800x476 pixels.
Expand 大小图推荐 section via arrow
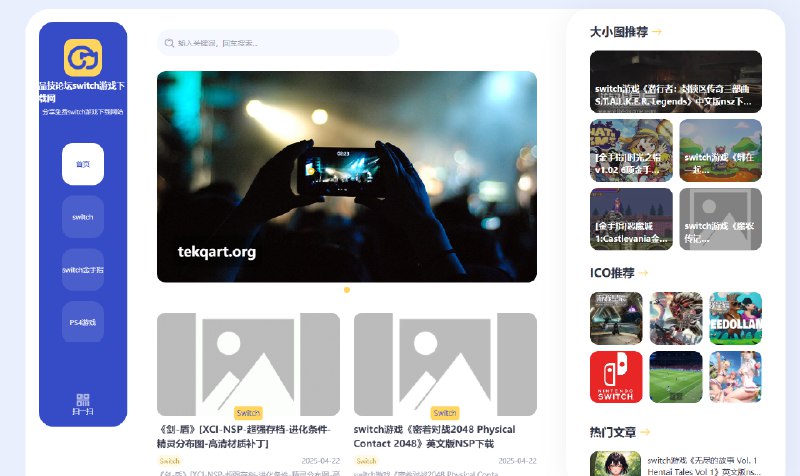click(x=657, y=32)
